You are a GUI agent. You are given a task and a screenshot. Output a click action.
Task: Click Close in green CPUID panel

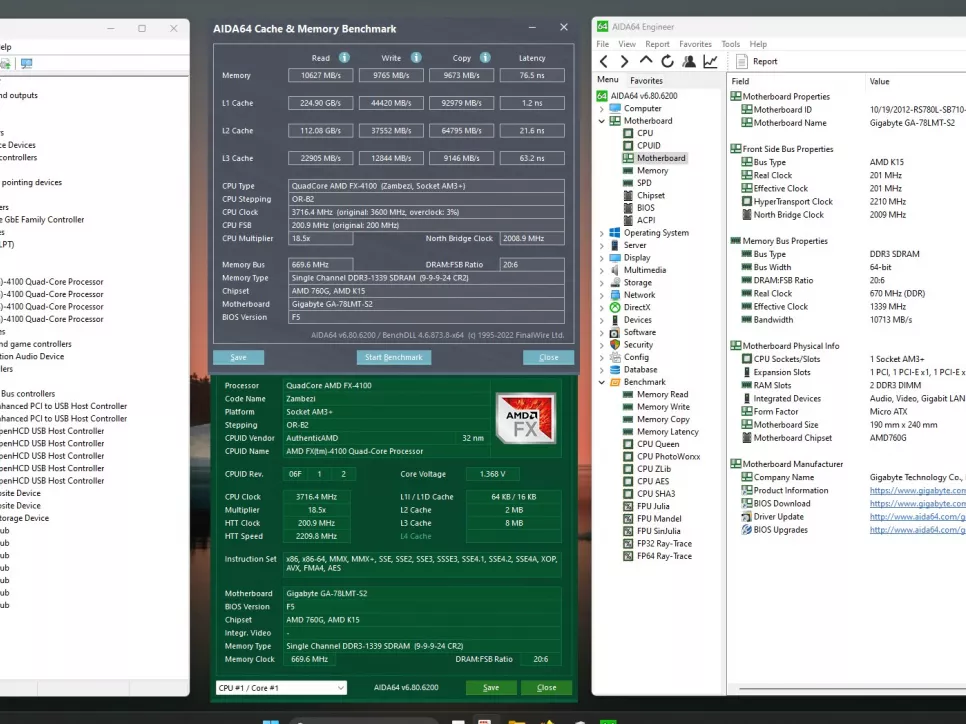(x=546, y=688)
